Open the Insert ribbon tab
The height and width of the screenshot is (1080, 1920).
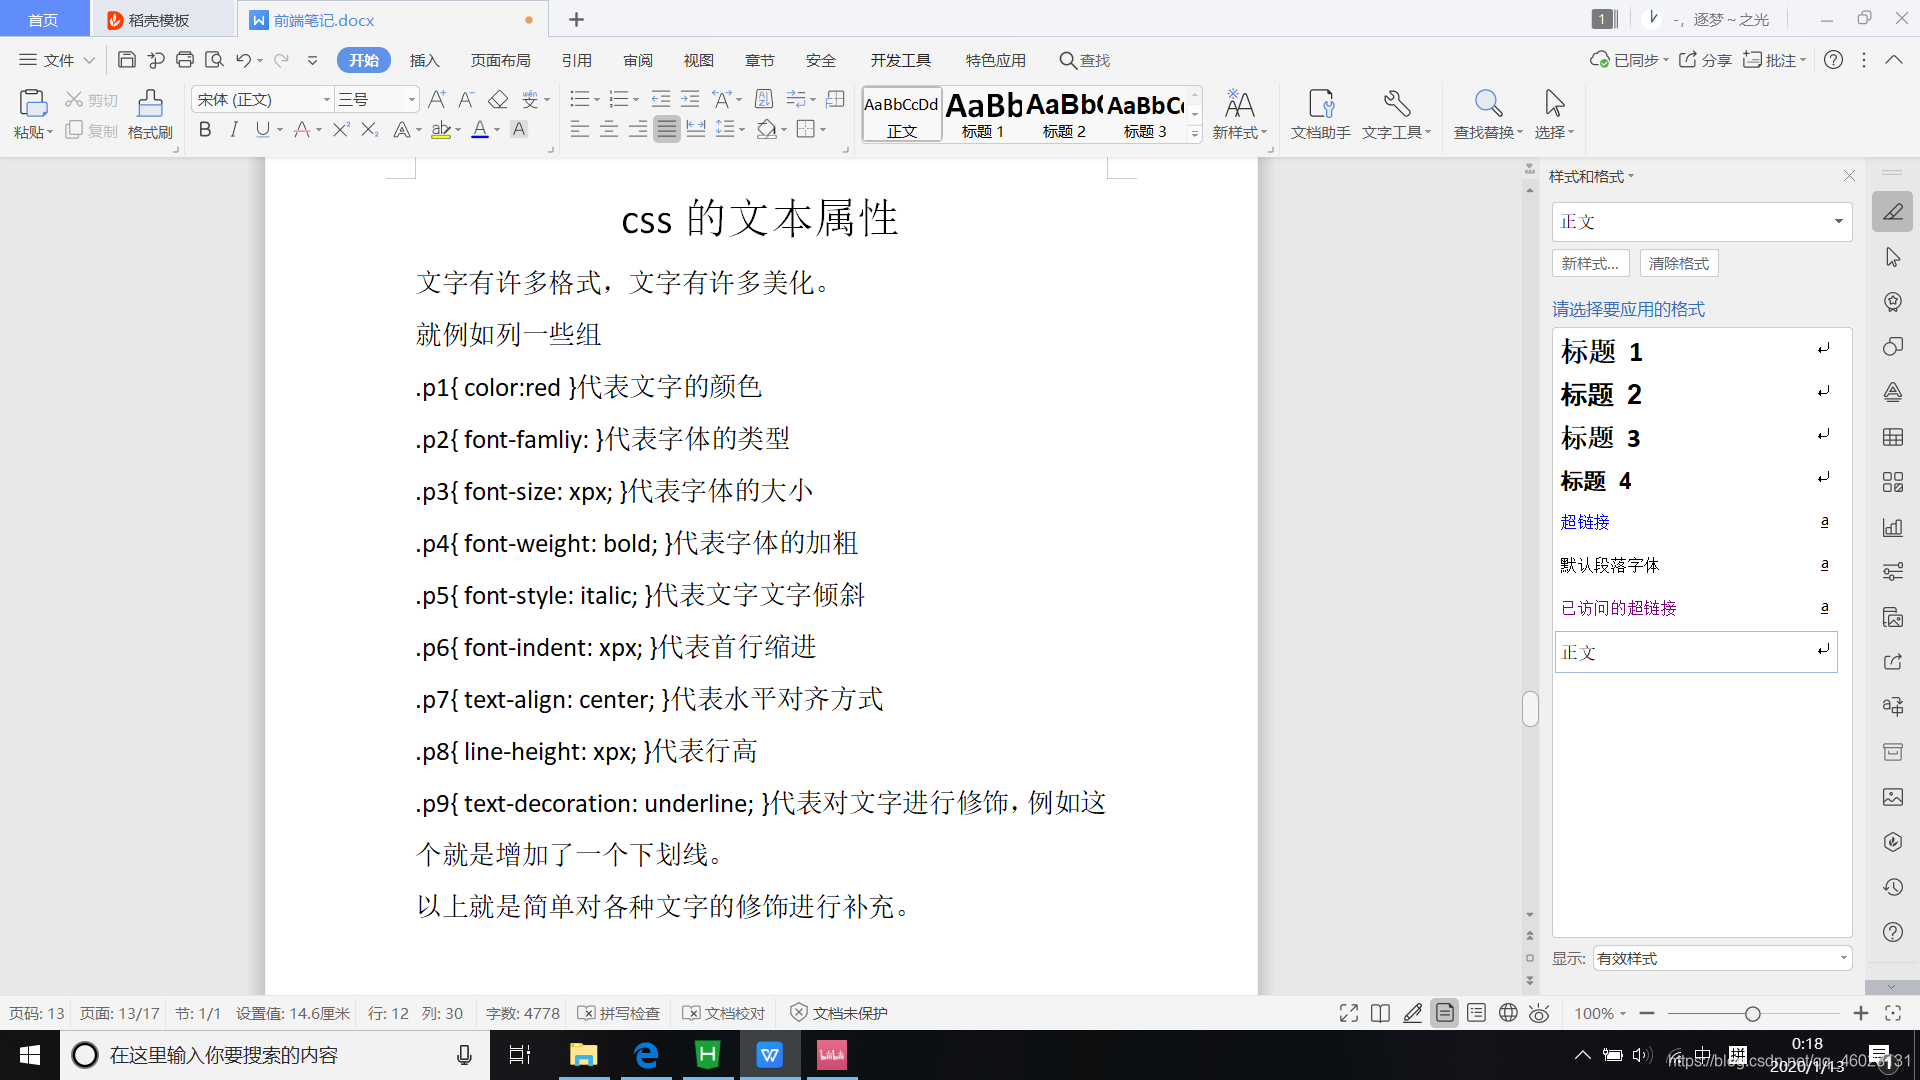[x=425, y=60]
